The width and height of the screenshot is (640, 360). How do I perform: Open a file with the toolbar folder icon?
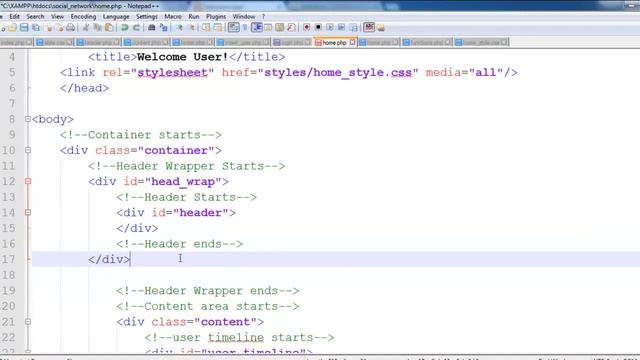12,27
